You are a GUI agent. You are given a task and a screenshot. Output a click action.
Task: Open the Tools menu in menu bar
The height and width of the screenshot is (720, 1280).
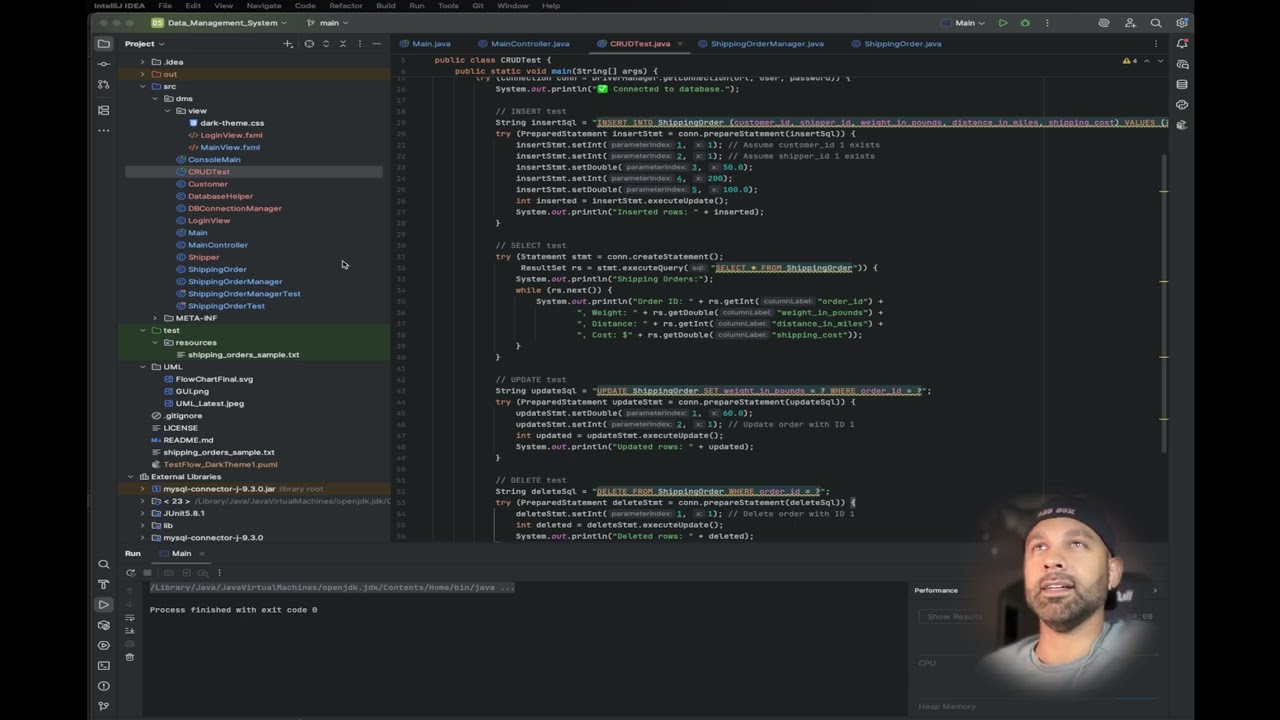coord(448,6)
